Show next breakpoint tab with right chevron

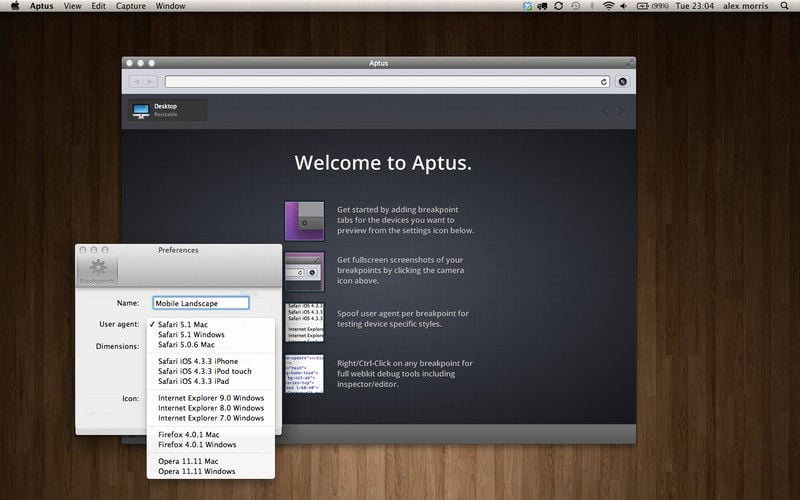pos(621,111)
